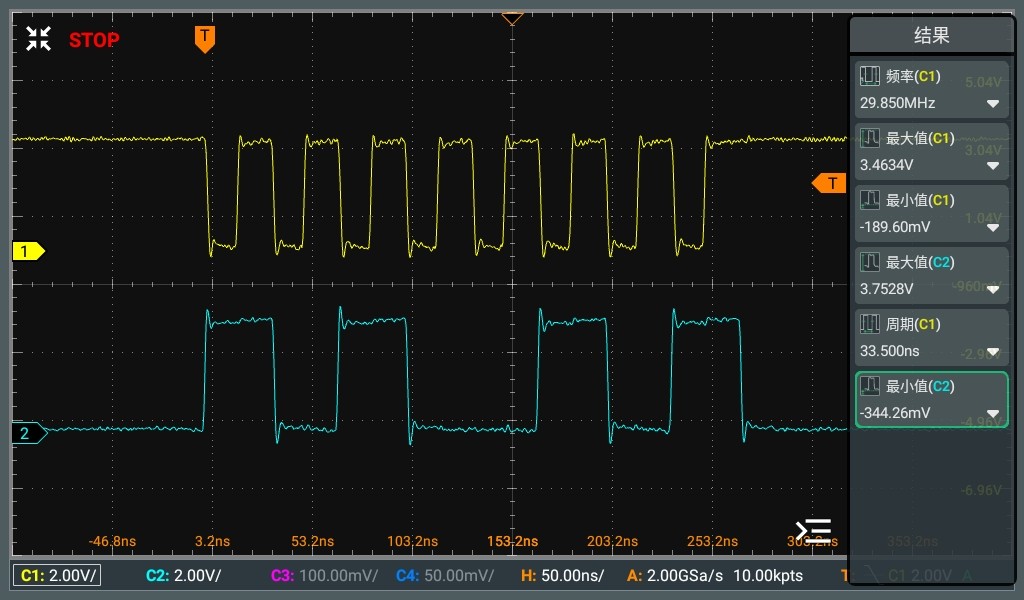This screenshot has width=1024, height=600.
Task: Open dropdown arrow for 最小值(C2) -344.26mV
Action: click(992, 414)
